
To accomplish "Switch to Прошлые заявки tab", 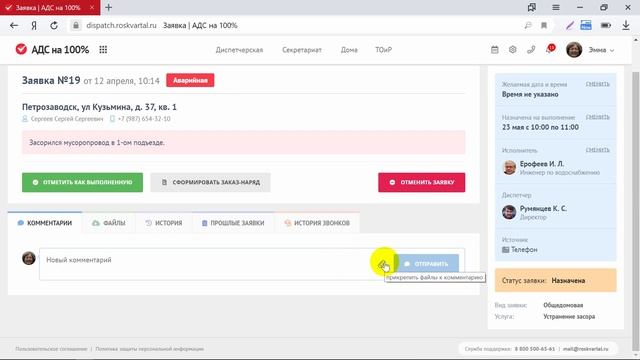I will pos(233,223).
